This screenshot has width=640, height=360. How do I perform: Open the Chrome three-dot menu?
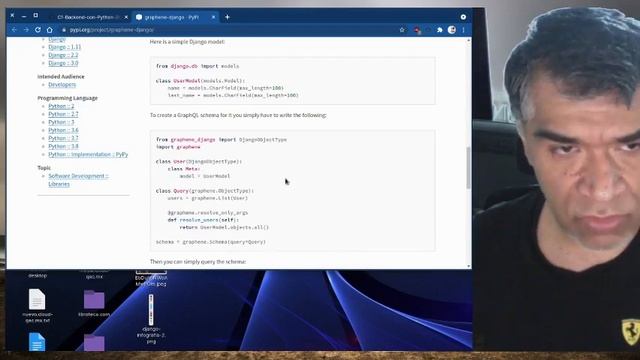[x=464, y=30]
